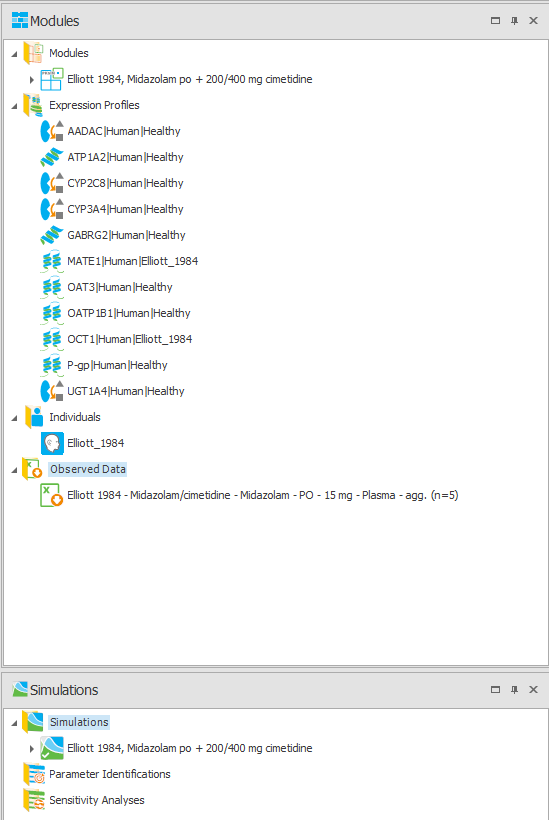
Task: Collapse the Individuals folder
Action: (14, 418)
